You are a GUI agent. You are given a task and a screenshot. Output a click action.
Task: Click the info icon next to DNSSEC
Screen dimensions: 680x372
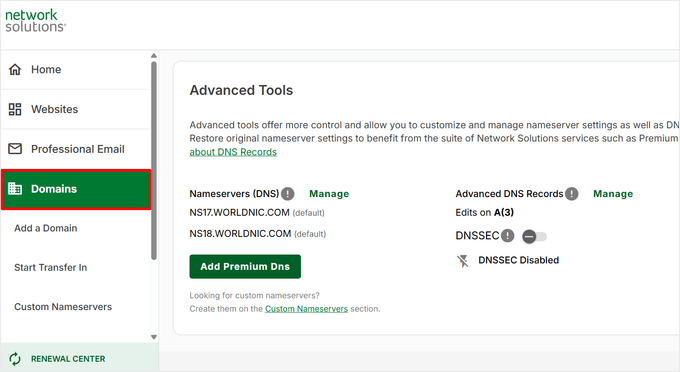[507, 236]
